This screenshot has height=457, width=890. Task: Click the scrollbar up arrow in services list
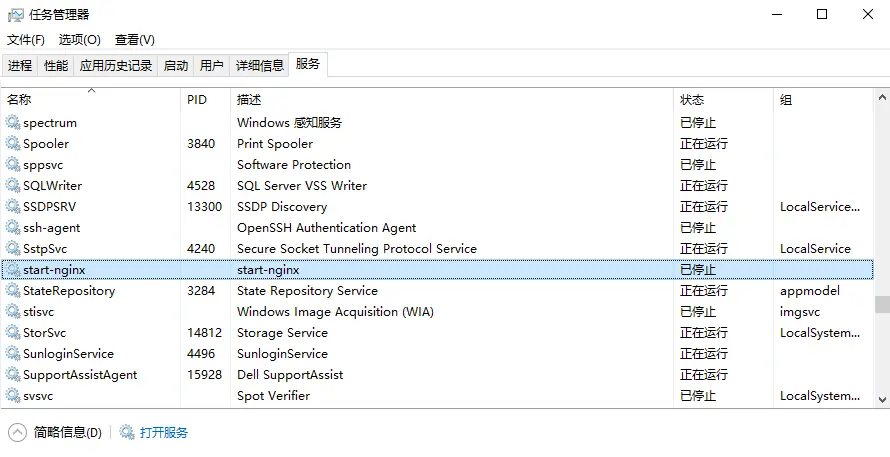(x=882, y=97)
